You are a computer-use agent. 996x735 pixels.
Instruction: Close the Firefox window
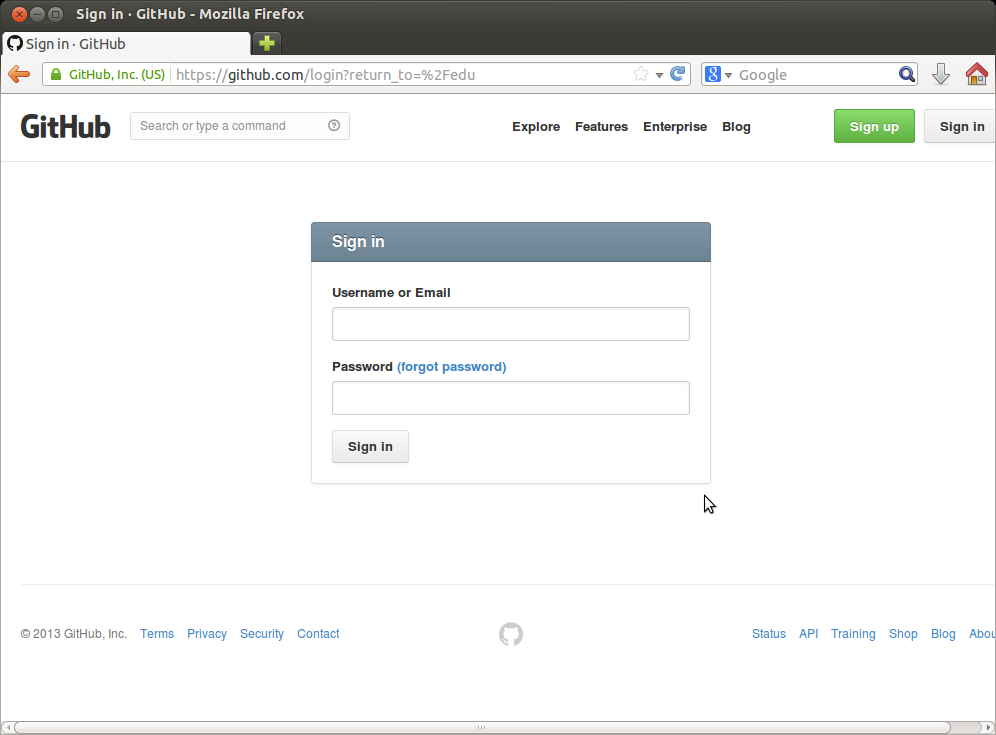pyautogui.click(x=19, y=14)
